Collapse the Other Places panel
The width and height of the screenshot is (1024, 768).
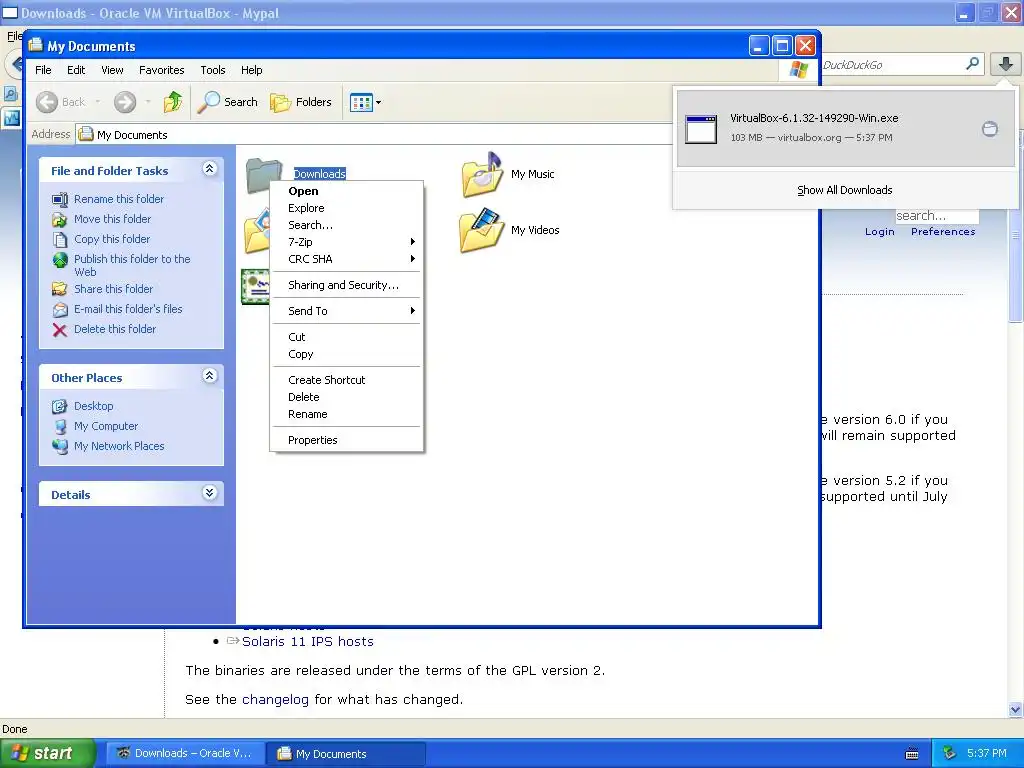[209, 376]
